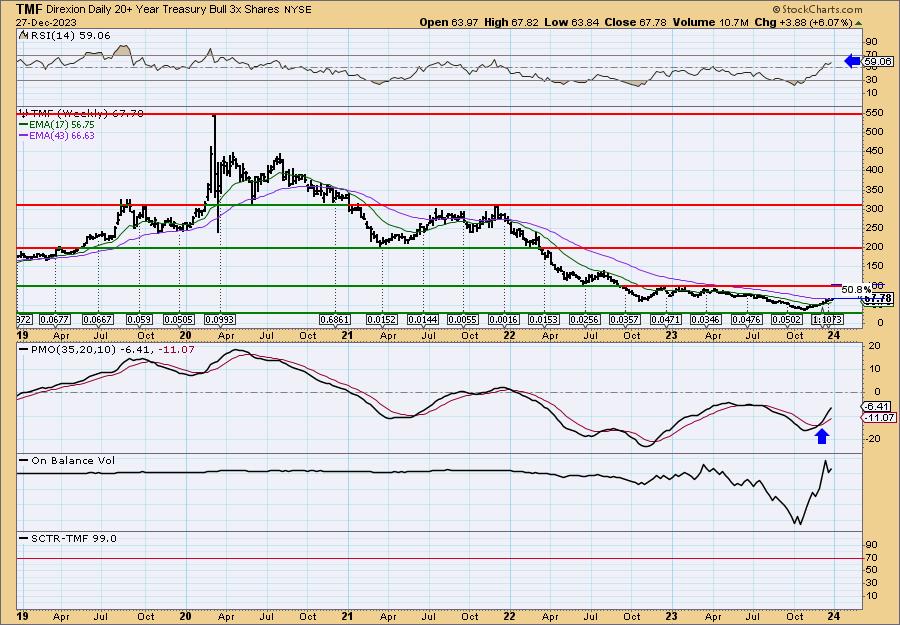Click the 22 year label on price panel axis
This screenshot has height=625, width=900.
click(509, 335)
